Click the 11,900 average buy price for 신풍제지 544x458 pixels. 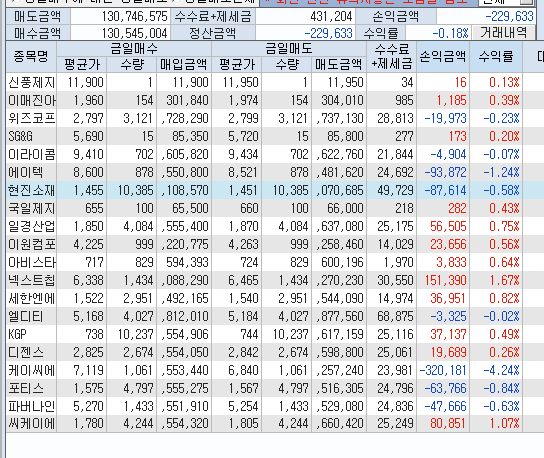82,82
